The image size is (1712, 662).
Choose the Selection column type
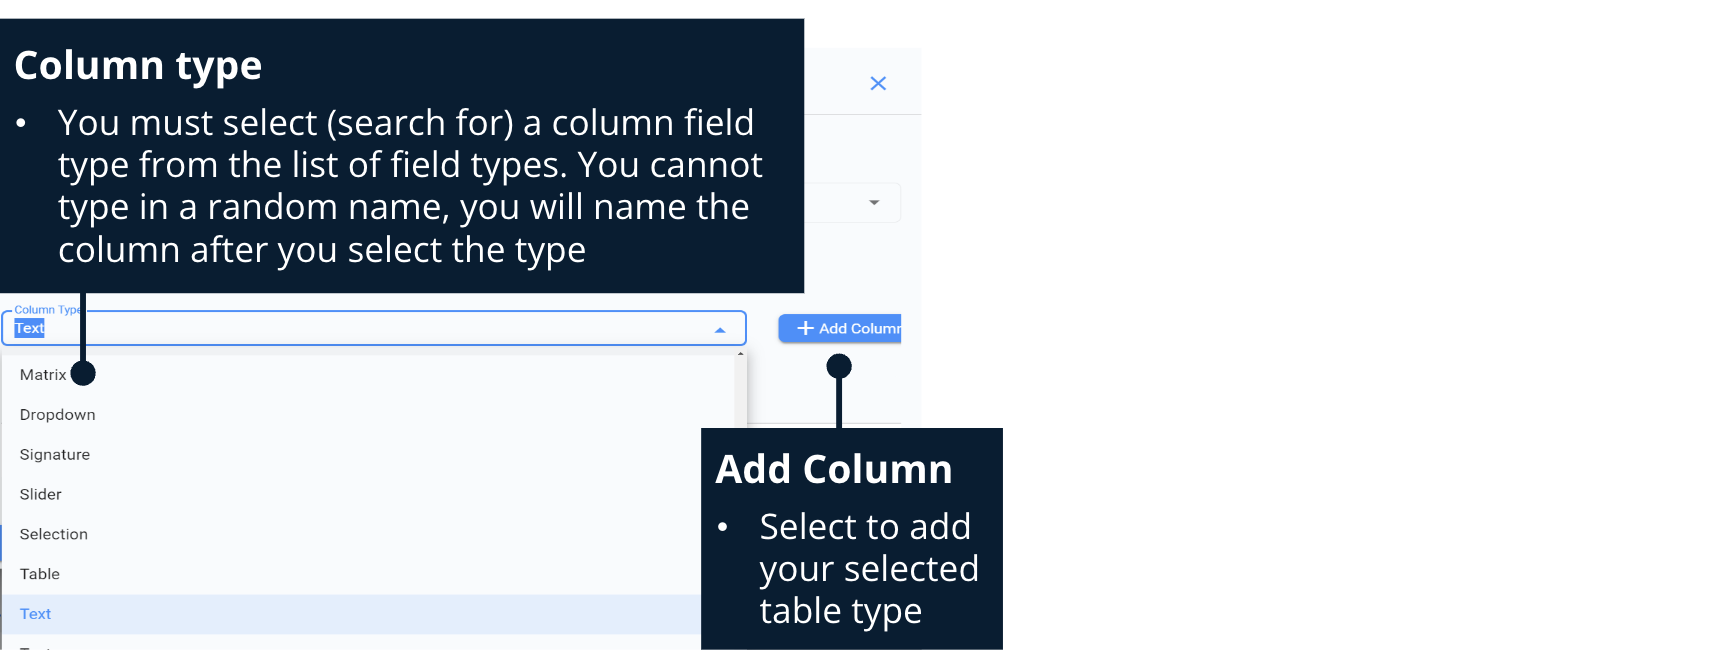pos(54,535)
